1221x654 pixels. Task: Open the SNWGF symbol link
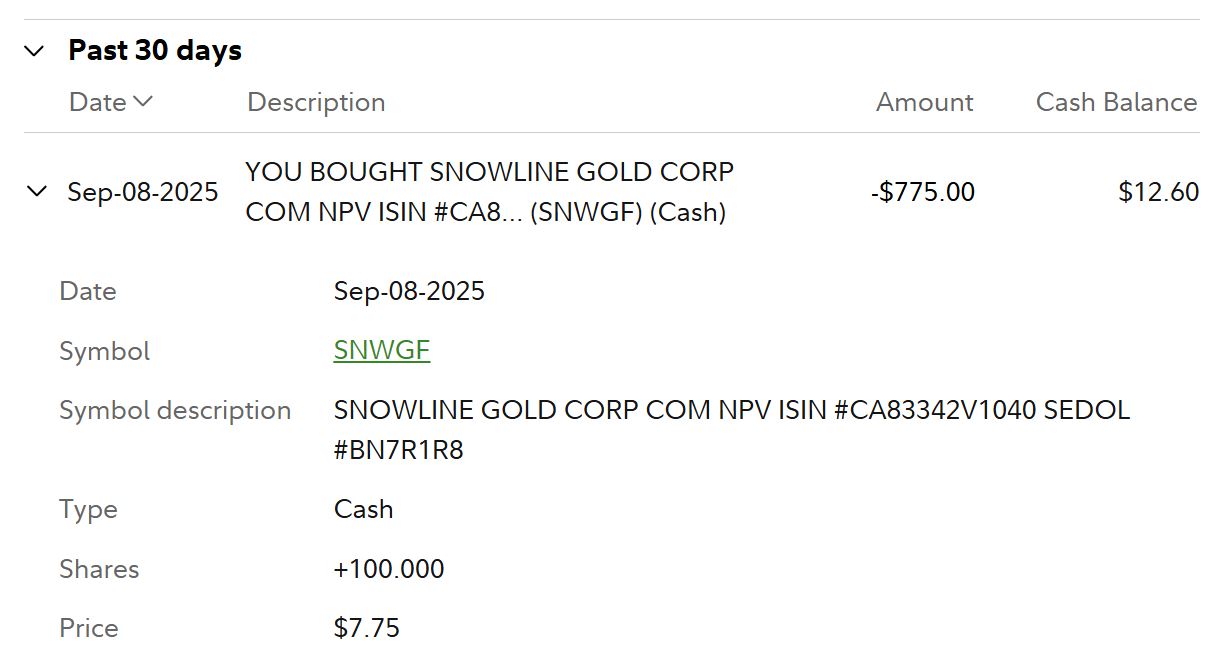pos(382,350)
